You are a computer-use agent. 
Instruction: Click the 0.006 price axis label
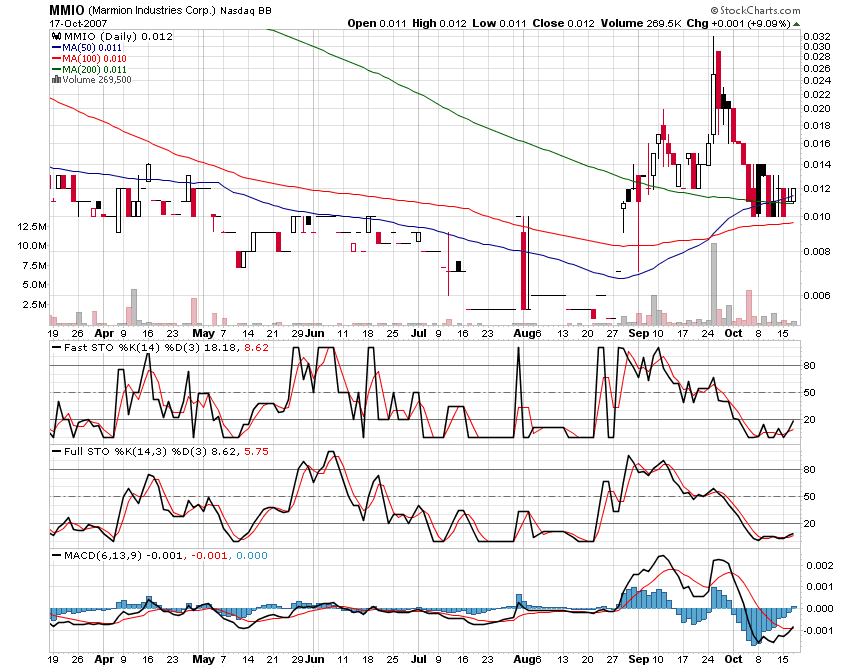point(816,296)
